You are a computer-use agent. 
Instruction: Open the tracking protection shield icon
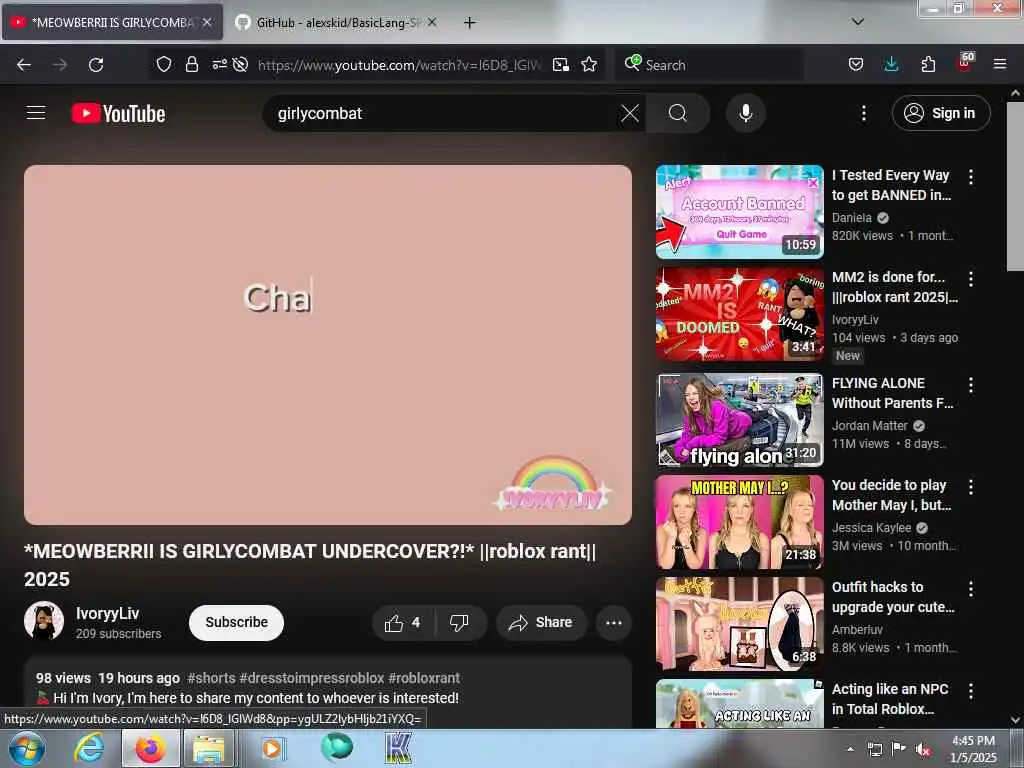(x=164, y=64)
